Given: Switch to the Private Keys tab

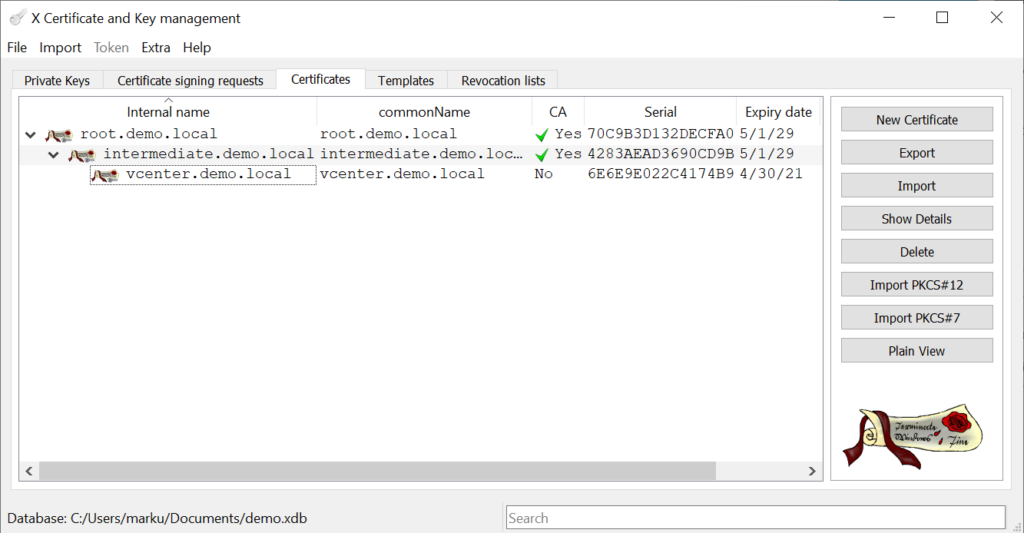Looking at the screenshot, I should tap(57, 80).
